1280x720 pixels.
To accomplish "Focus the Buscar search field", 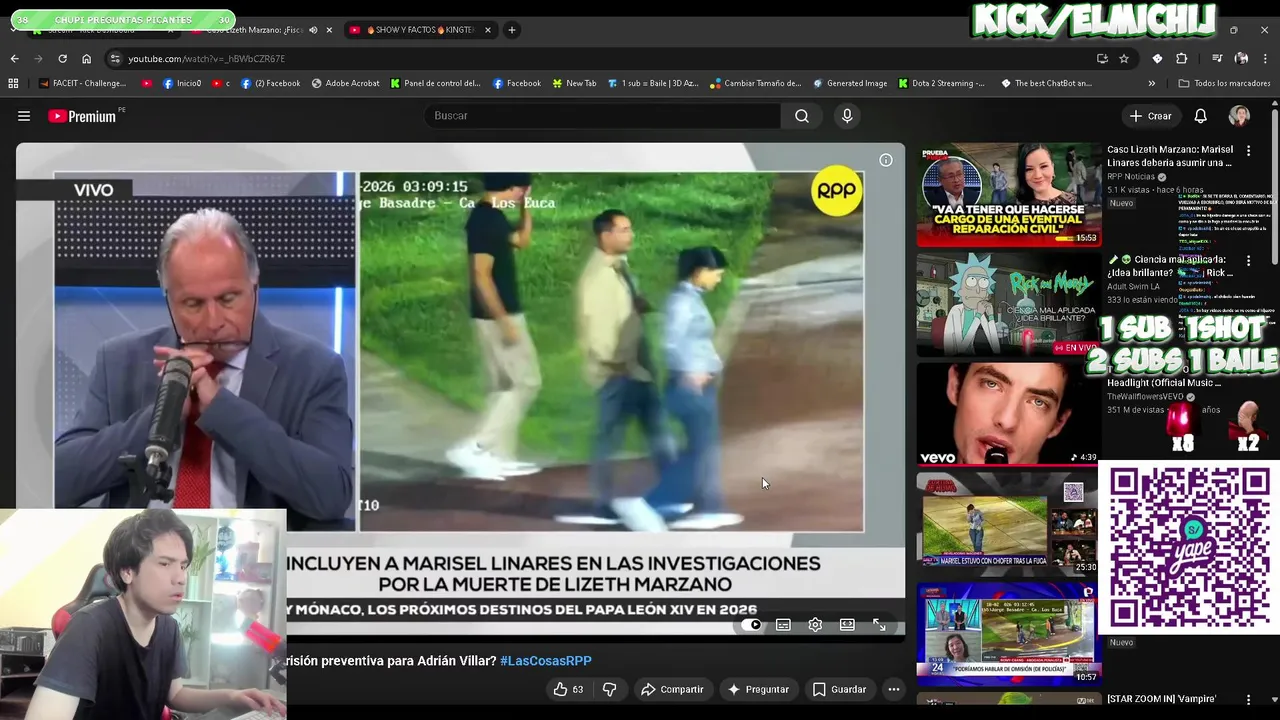I will [x=603, y=116].
